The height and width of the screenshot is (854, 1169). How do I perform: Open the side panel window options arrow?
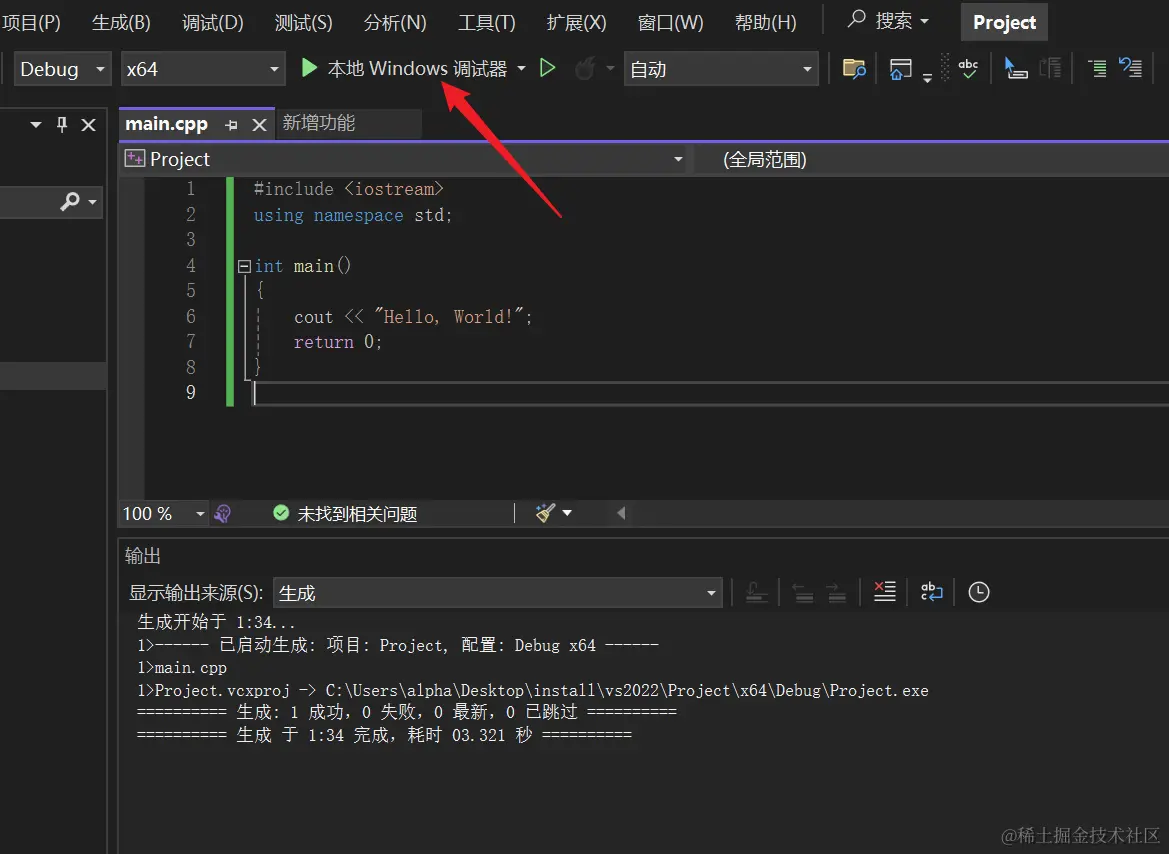coord(36,125)
